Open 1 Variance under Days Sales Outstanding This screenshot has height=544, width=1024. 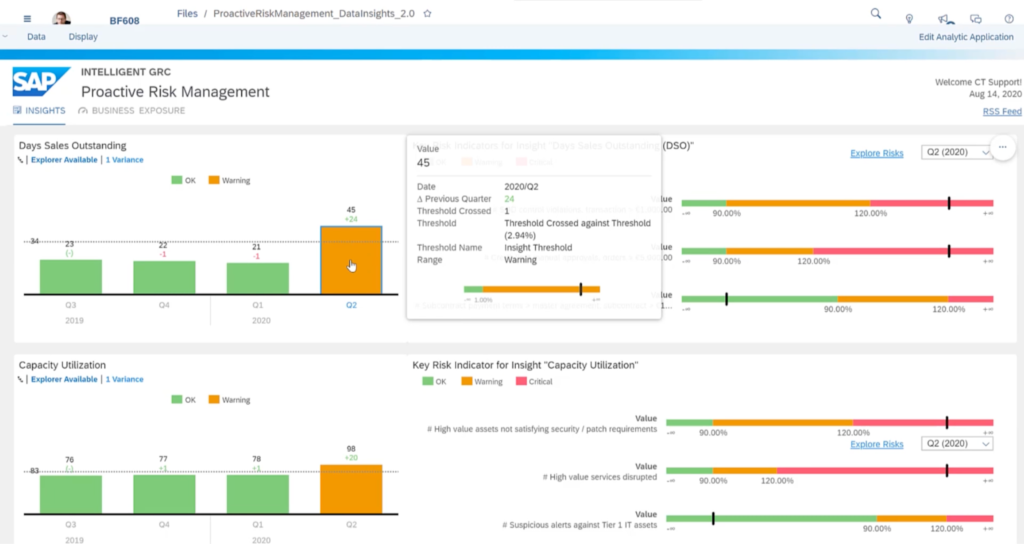(x=124, y=160)
